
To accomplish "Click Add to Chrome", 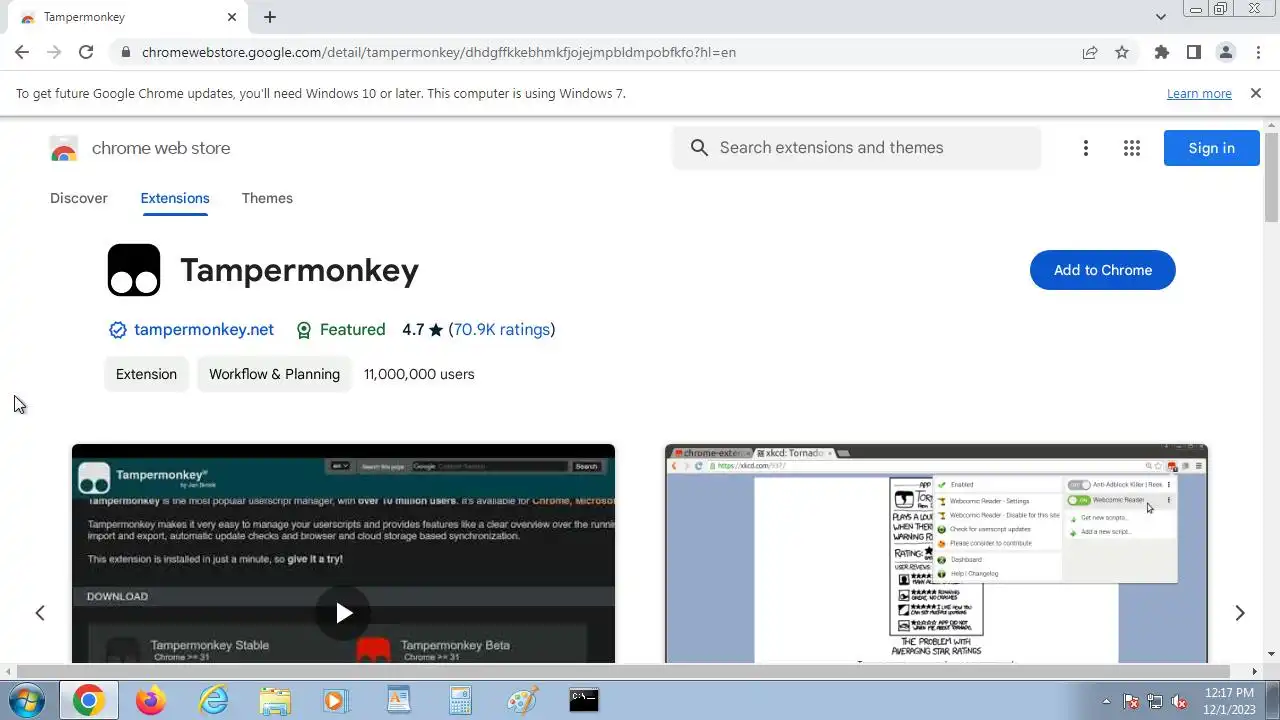I will [x=1102, y=270].
